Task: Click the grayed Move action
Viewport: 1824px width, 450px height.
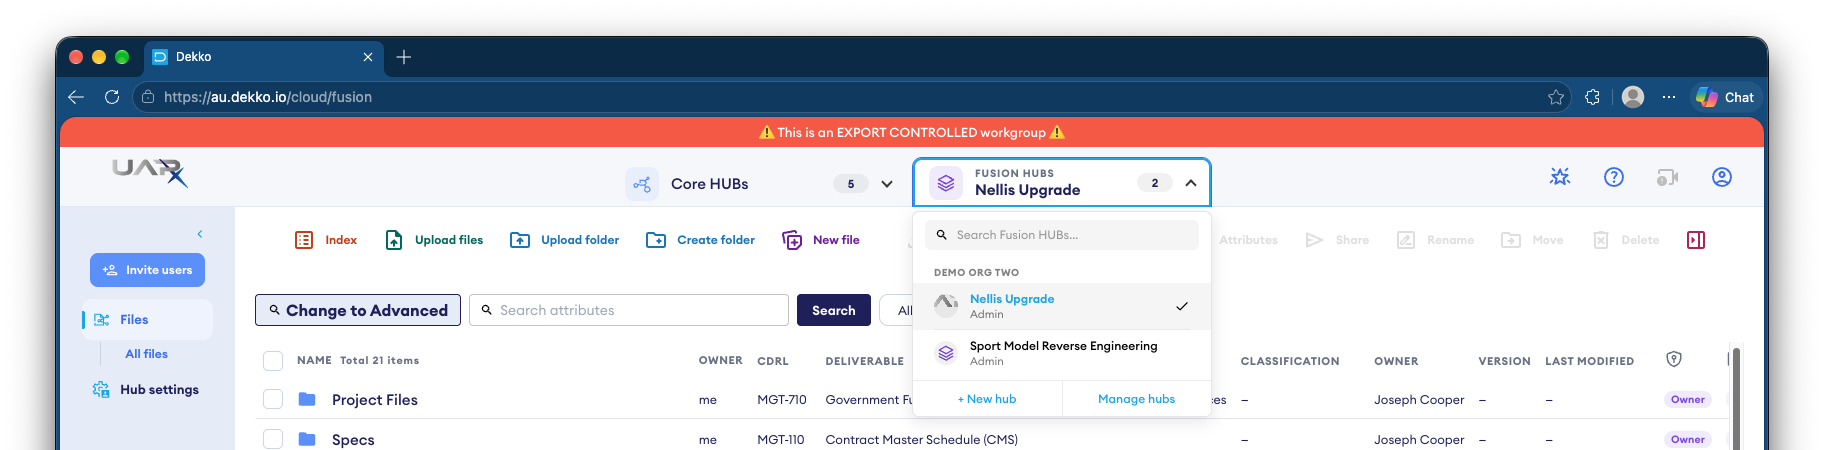Action: tap(1532, 240)
